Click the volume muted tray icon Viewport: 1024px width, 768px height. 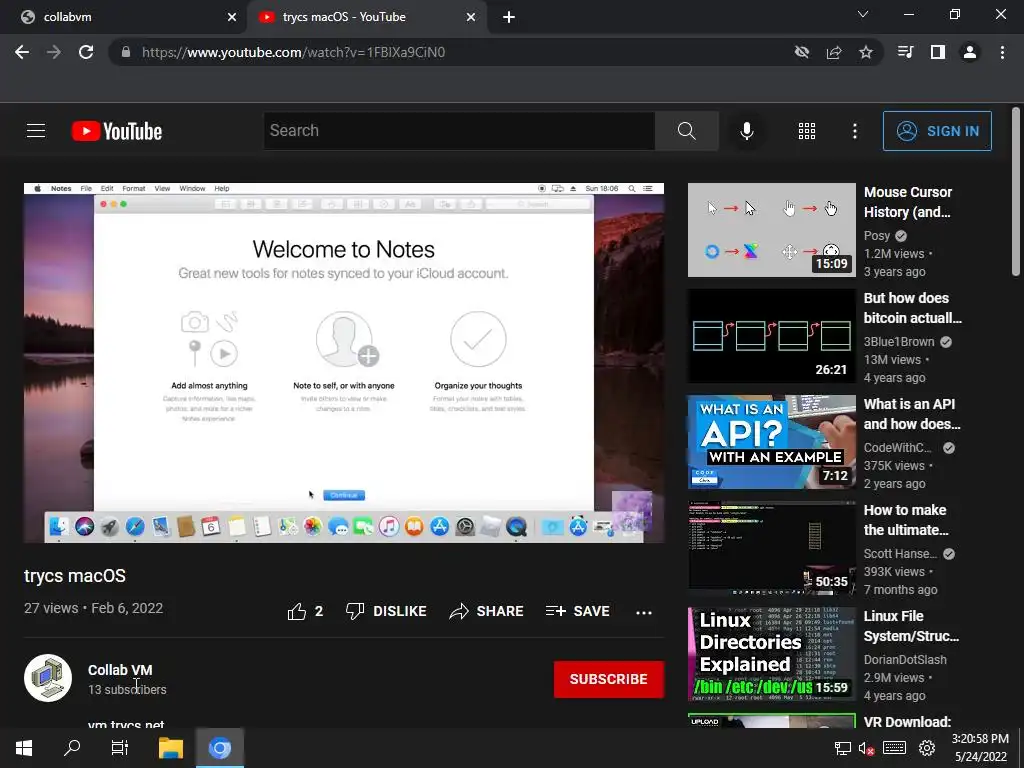point(867,748)
